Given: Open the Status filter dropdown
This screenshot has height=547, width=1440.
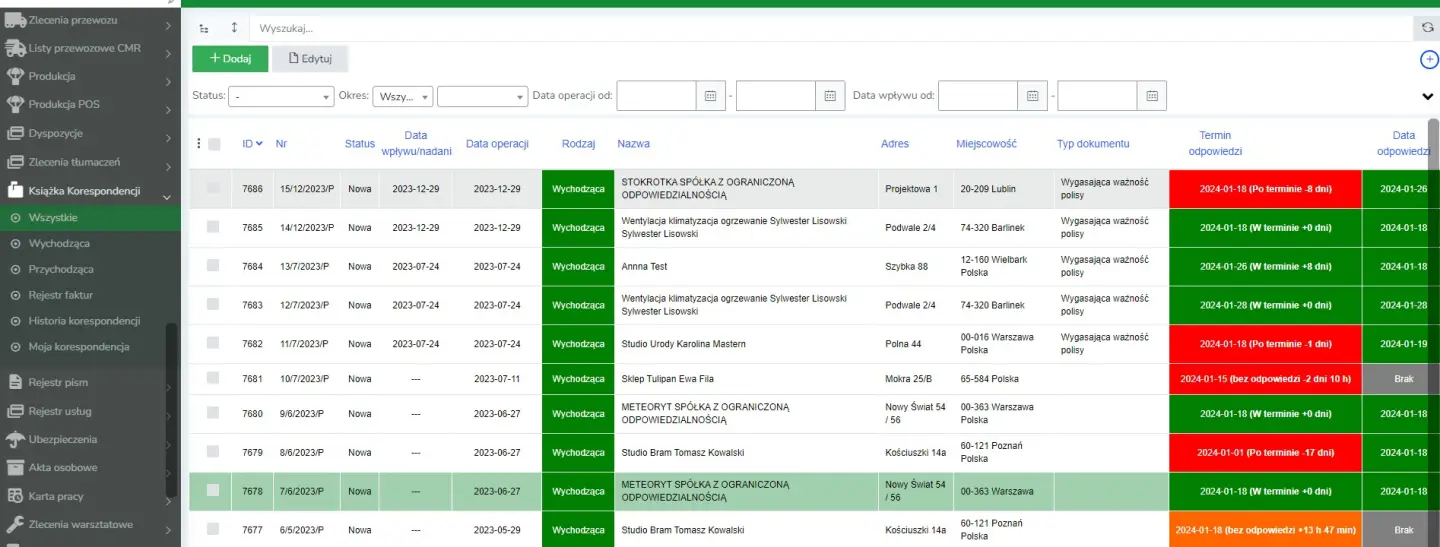Looking at the screenshot, I should tap(281, 96).
